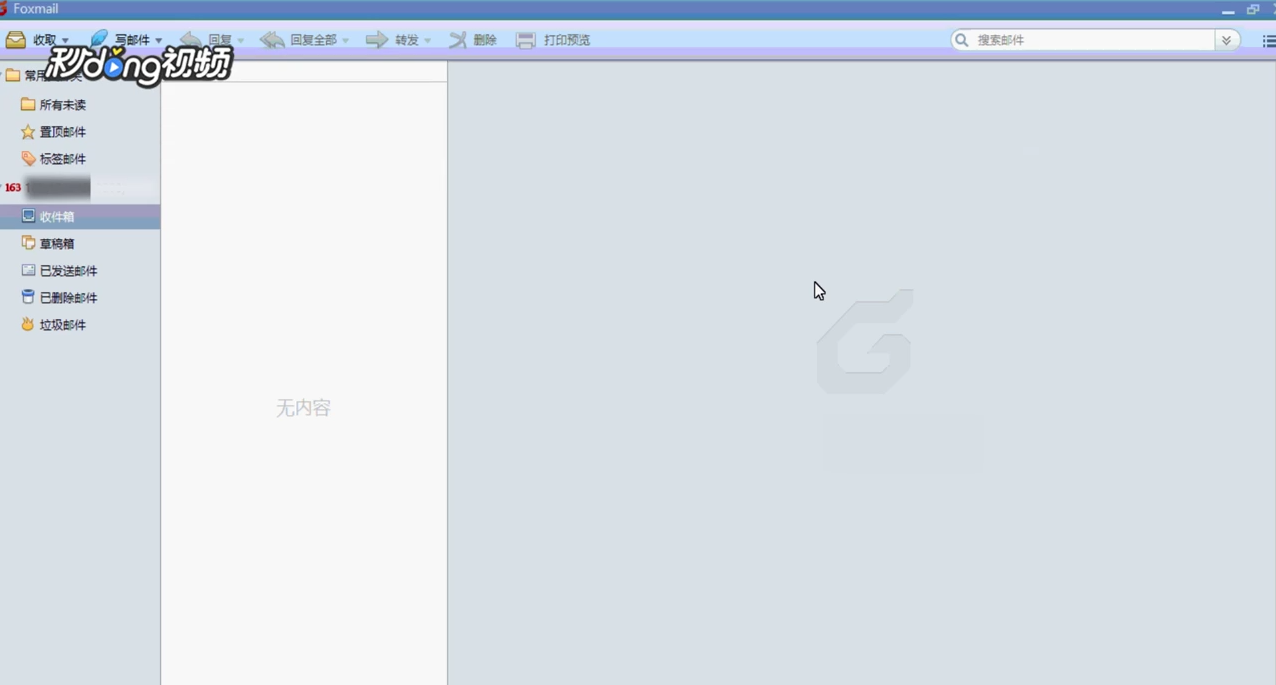Click the 打印预览 text button

(x=567, y=40)
